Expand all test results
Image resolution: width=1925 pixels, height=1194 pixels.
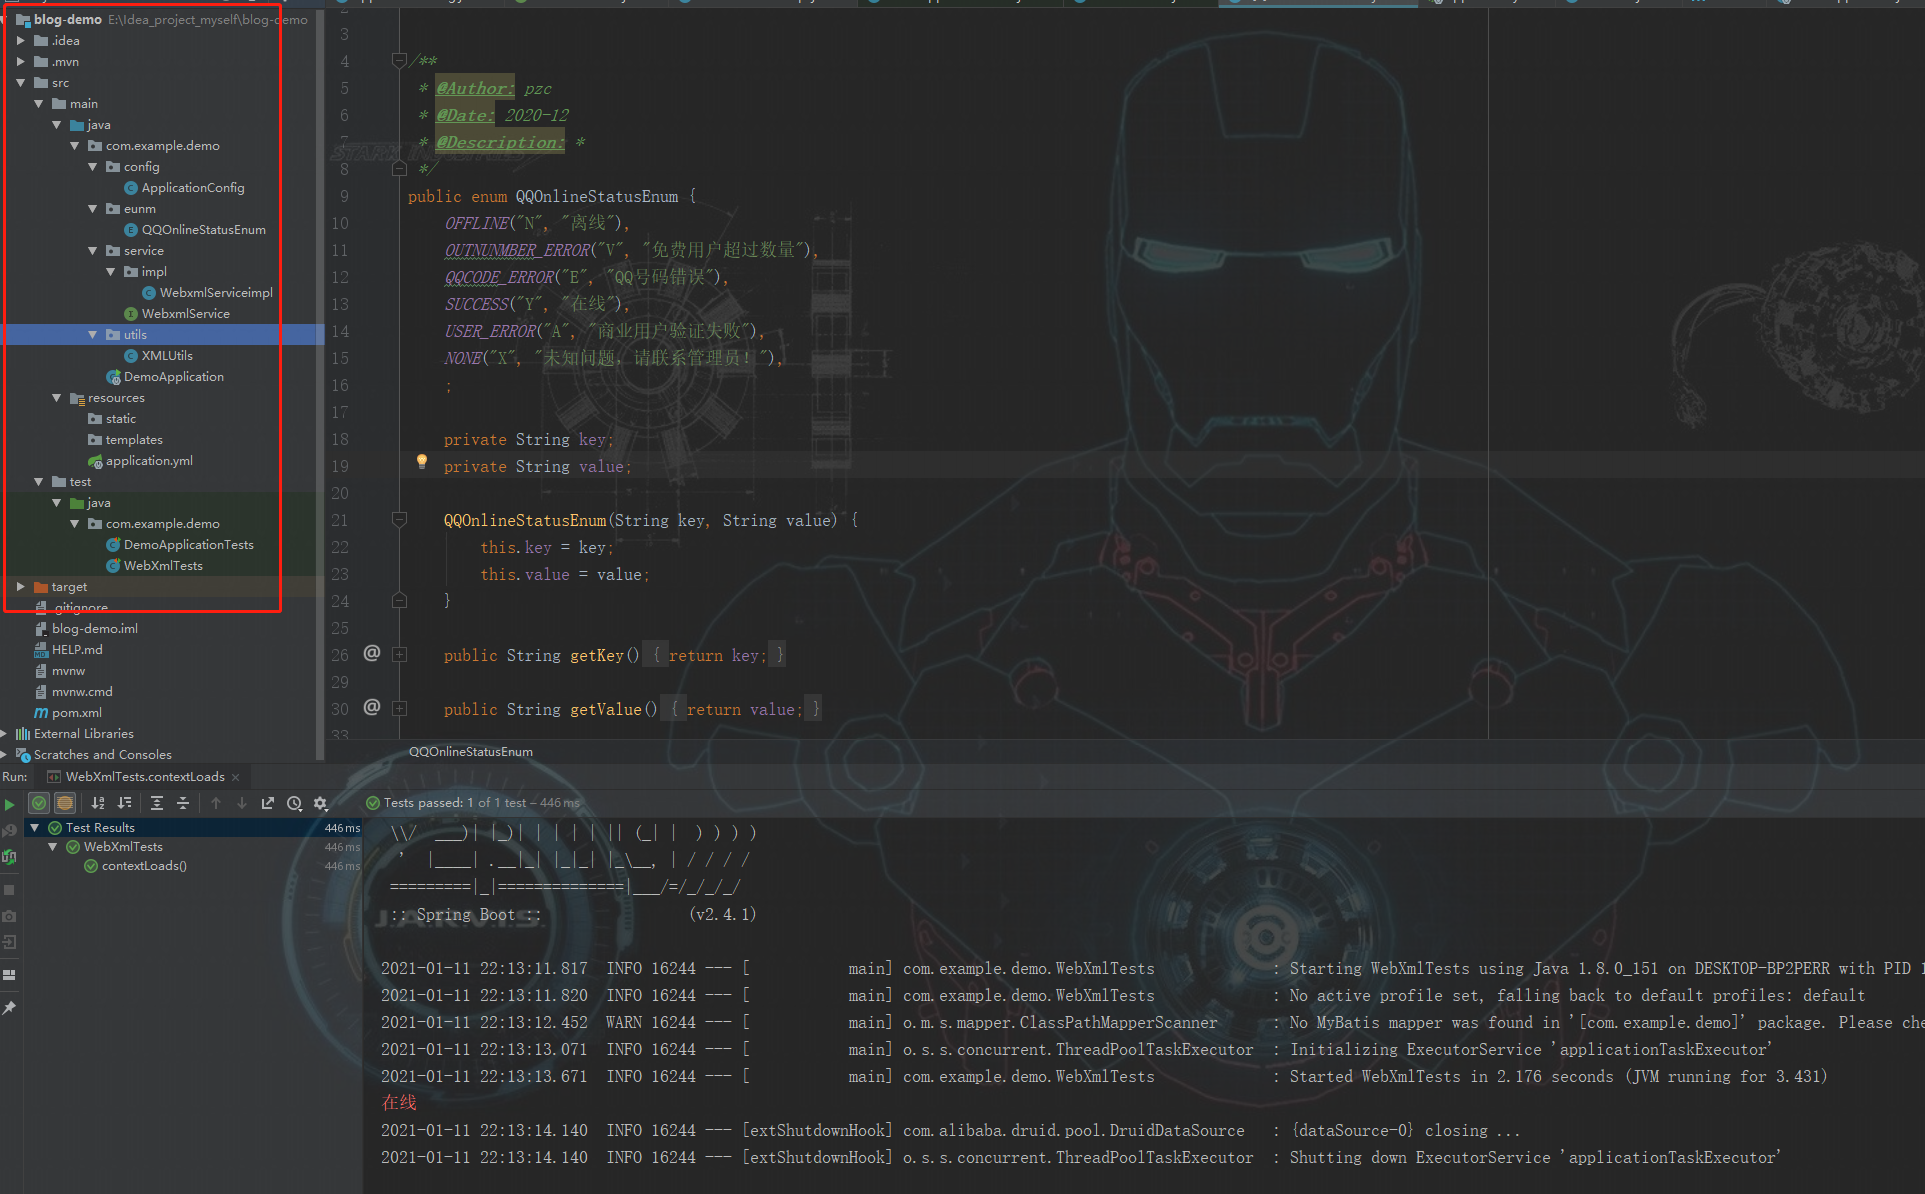(157, 803)
